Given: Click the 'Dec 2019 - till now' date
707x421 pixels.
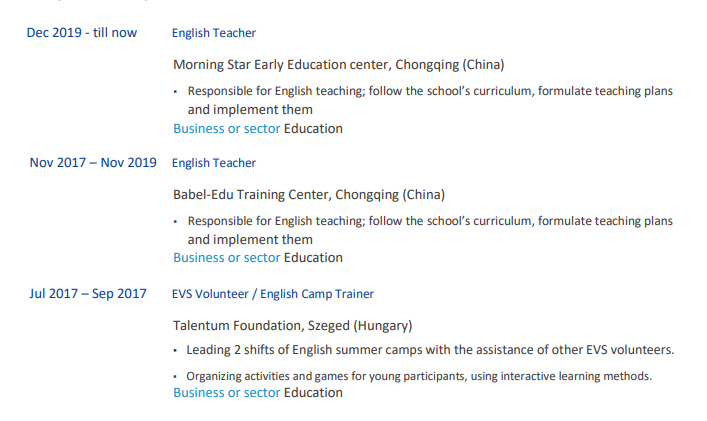Looking at the screenshot, I should pyautogui.click(x=82, y=32).
